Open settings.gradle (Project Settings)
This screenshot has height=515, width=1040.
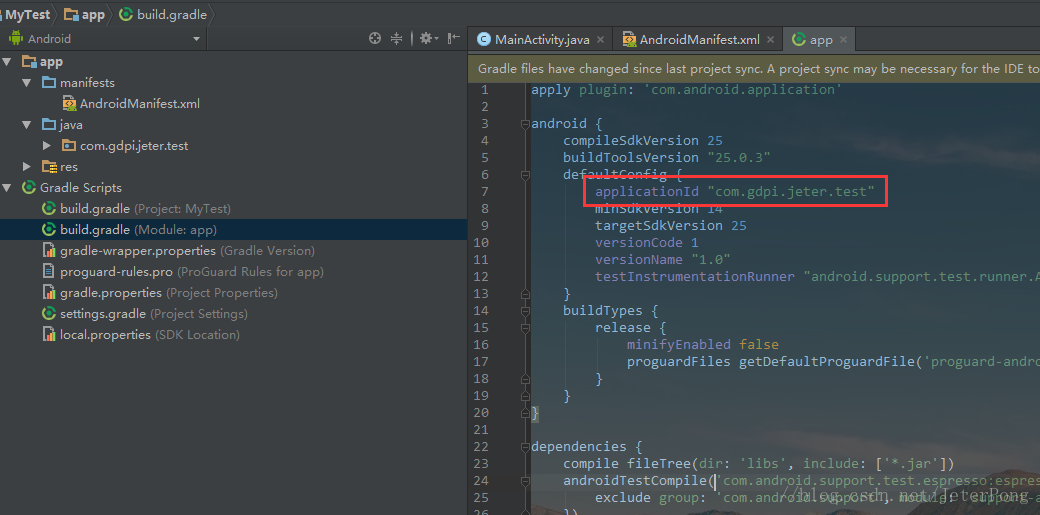(x=145, y=313)
